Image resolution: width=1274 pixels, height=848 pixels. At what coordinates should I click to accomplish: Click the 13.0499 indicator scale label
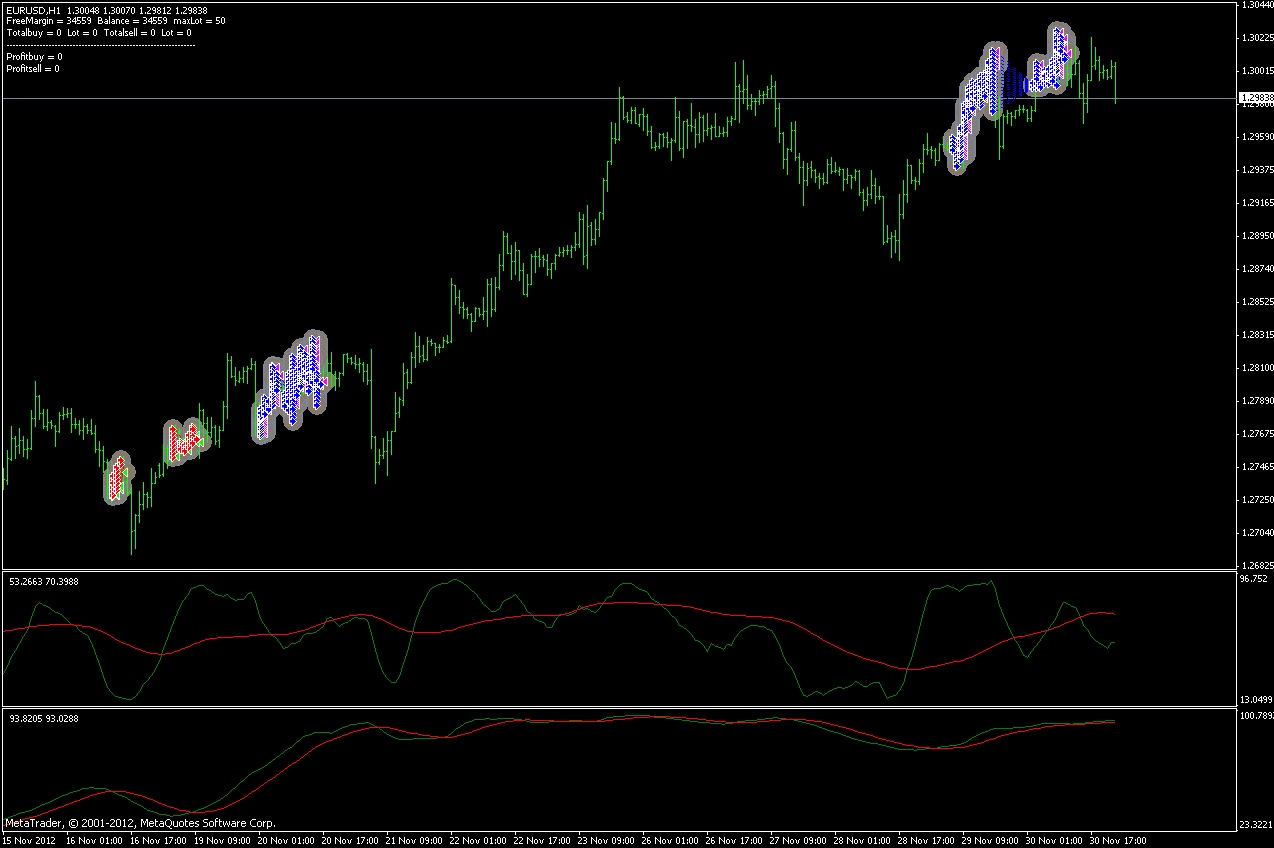click(x=1256, y=699)
